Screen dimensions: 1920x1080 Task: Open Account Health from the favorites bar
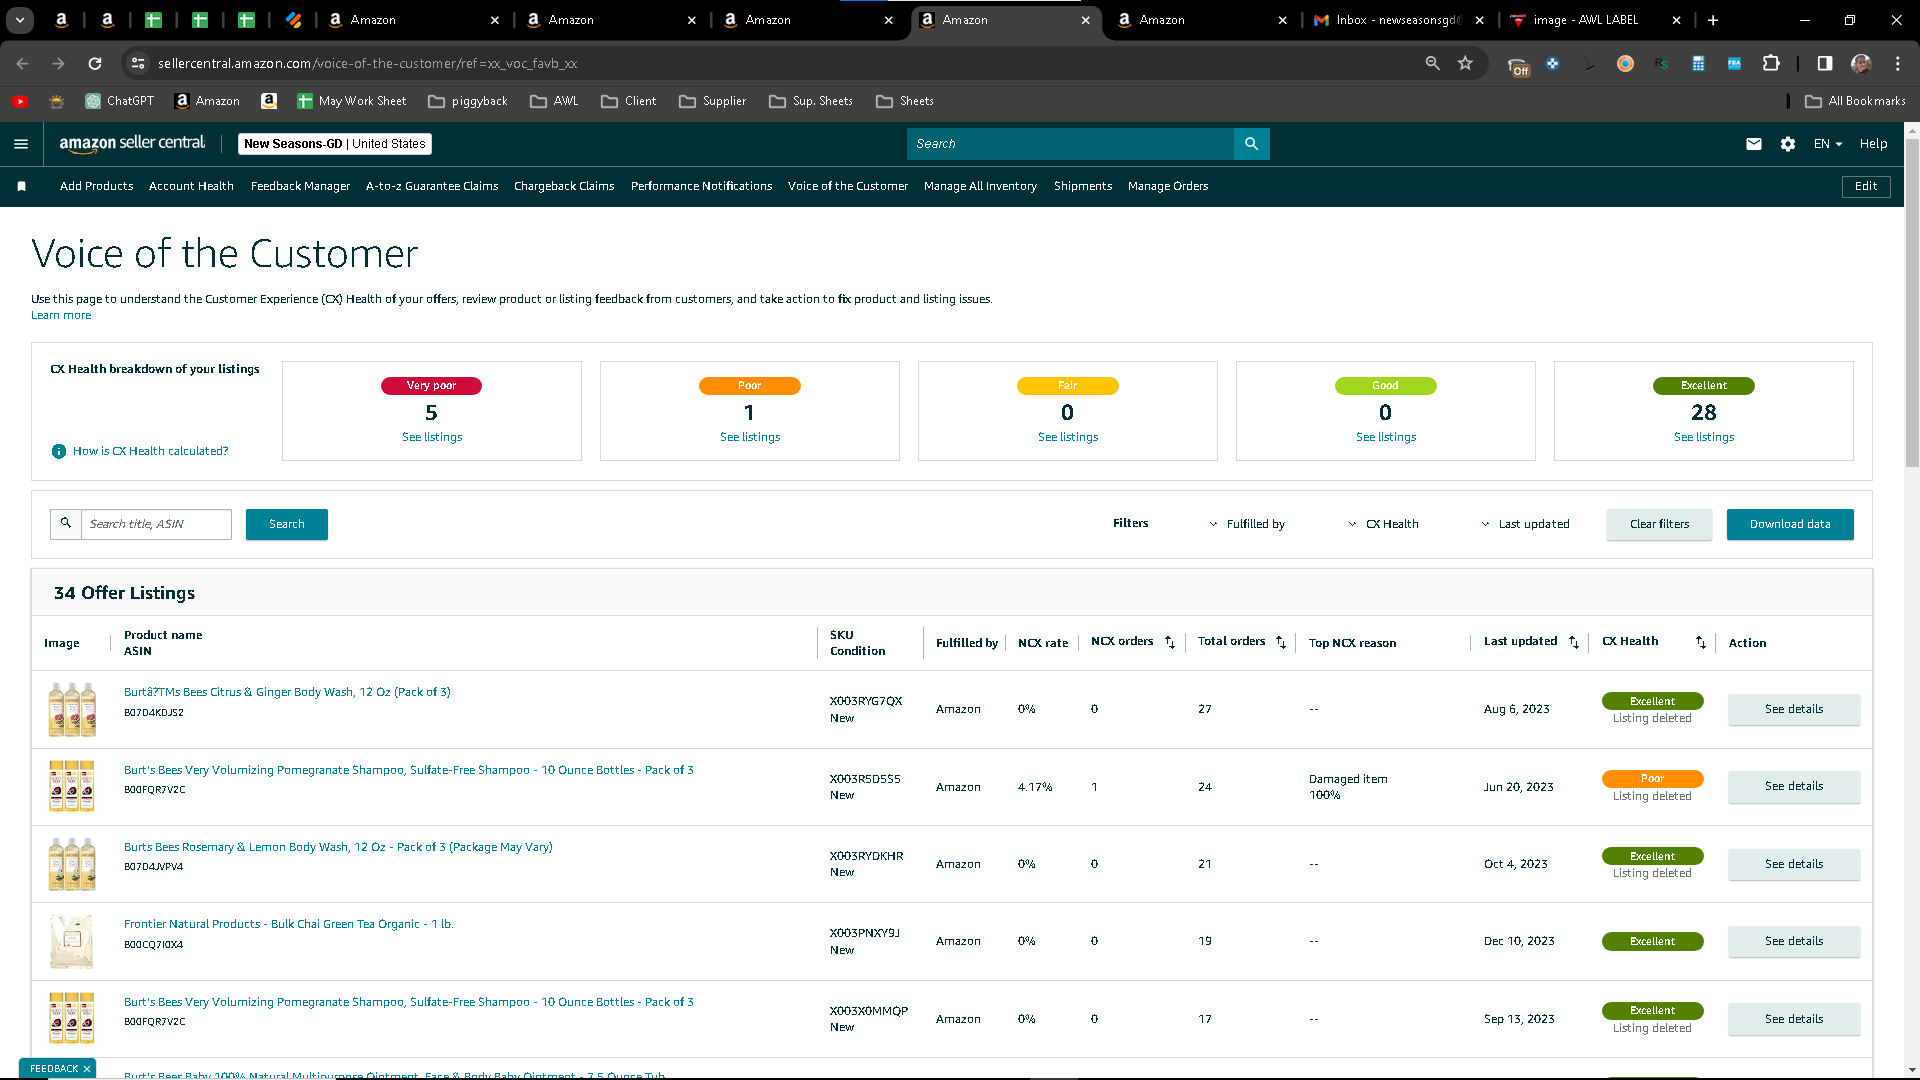click(191, 186)
